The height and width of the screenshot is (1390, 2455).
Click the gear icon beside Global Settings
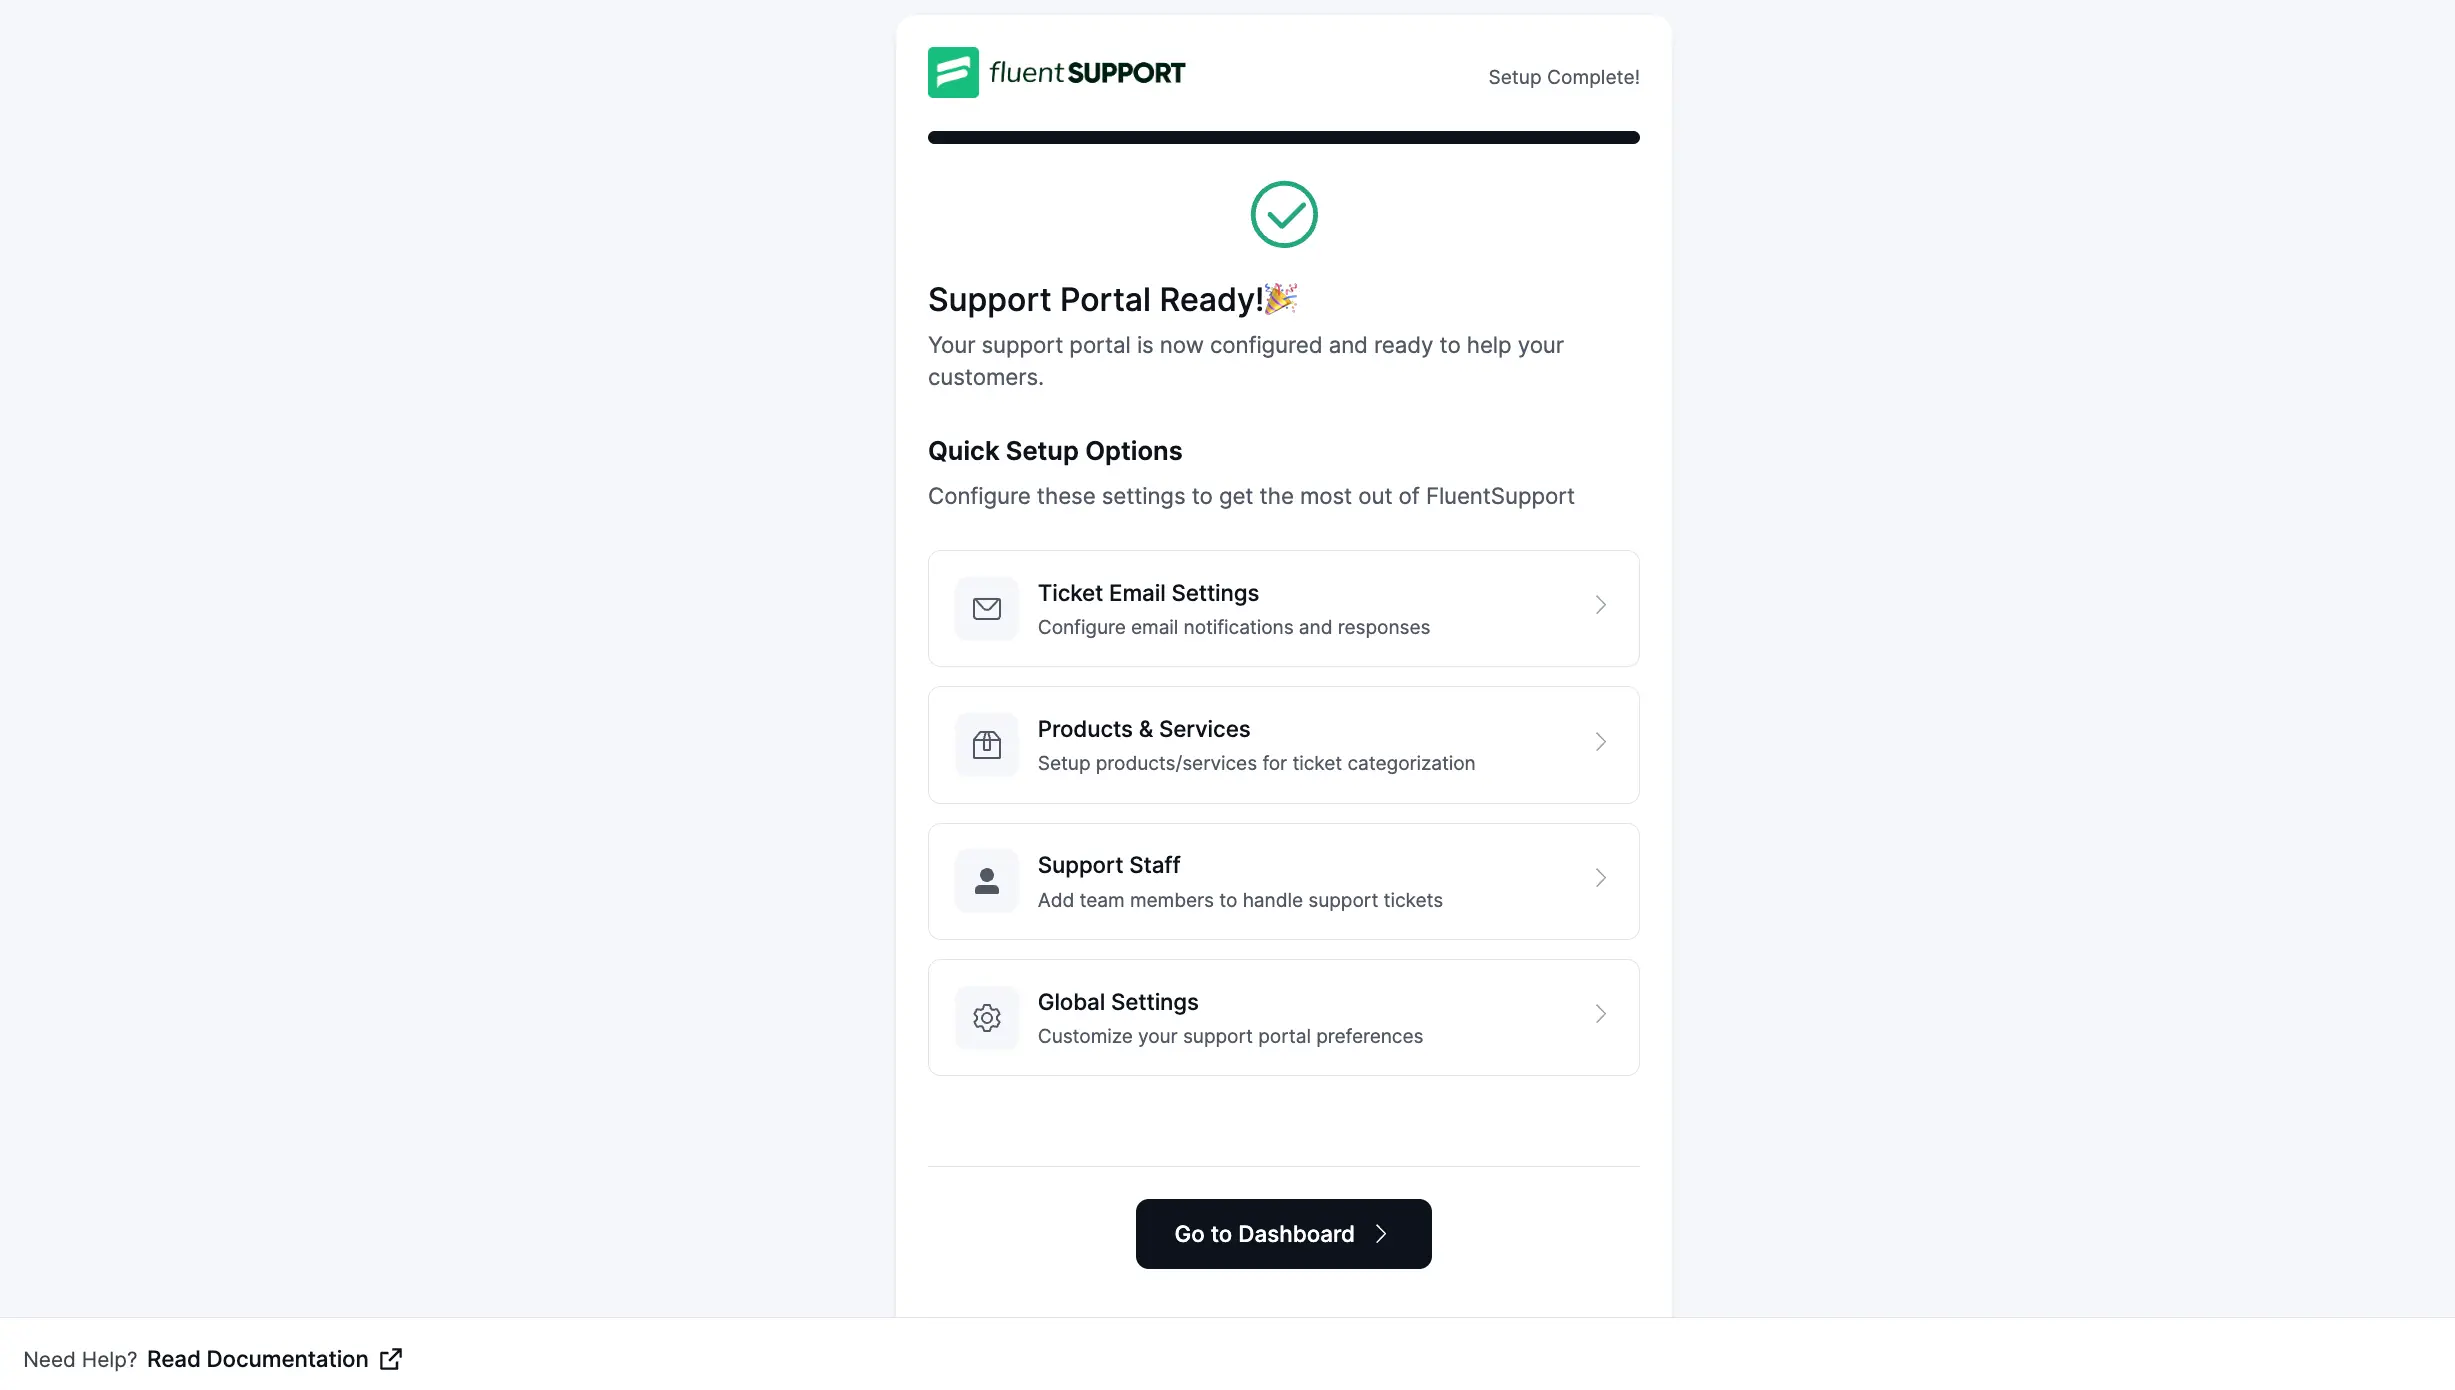(986, 1017)
